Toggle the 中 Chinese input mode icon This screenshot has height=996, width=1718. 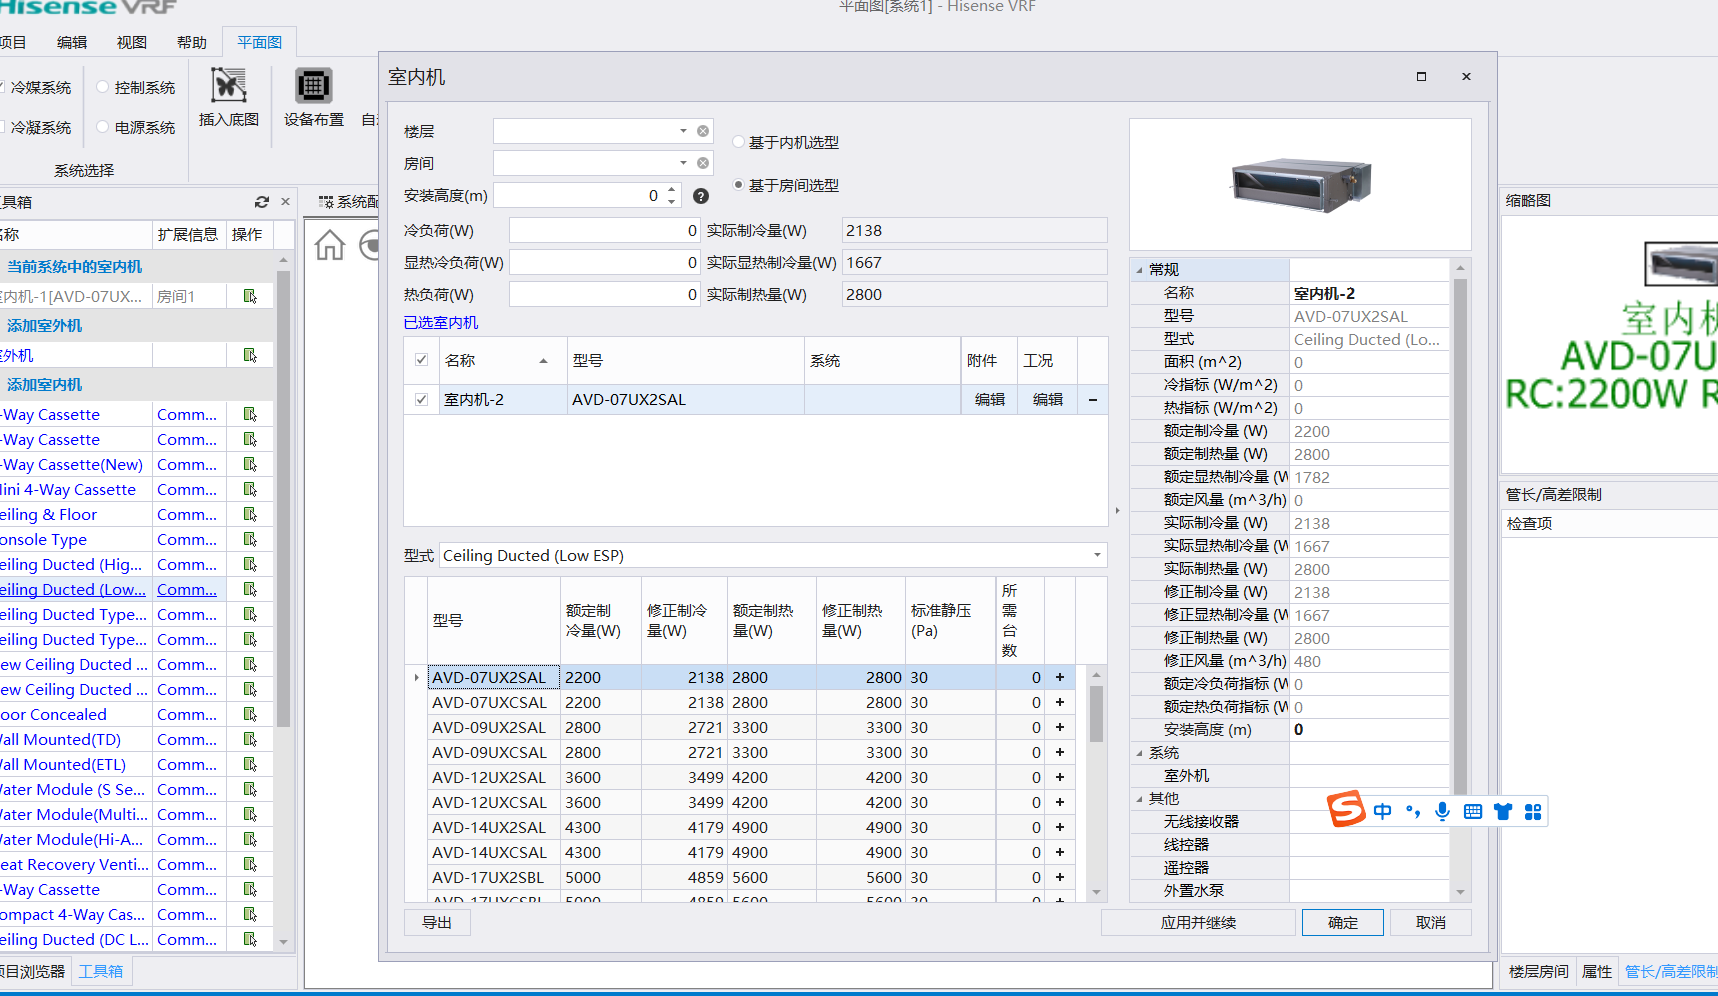point(1382,811)
